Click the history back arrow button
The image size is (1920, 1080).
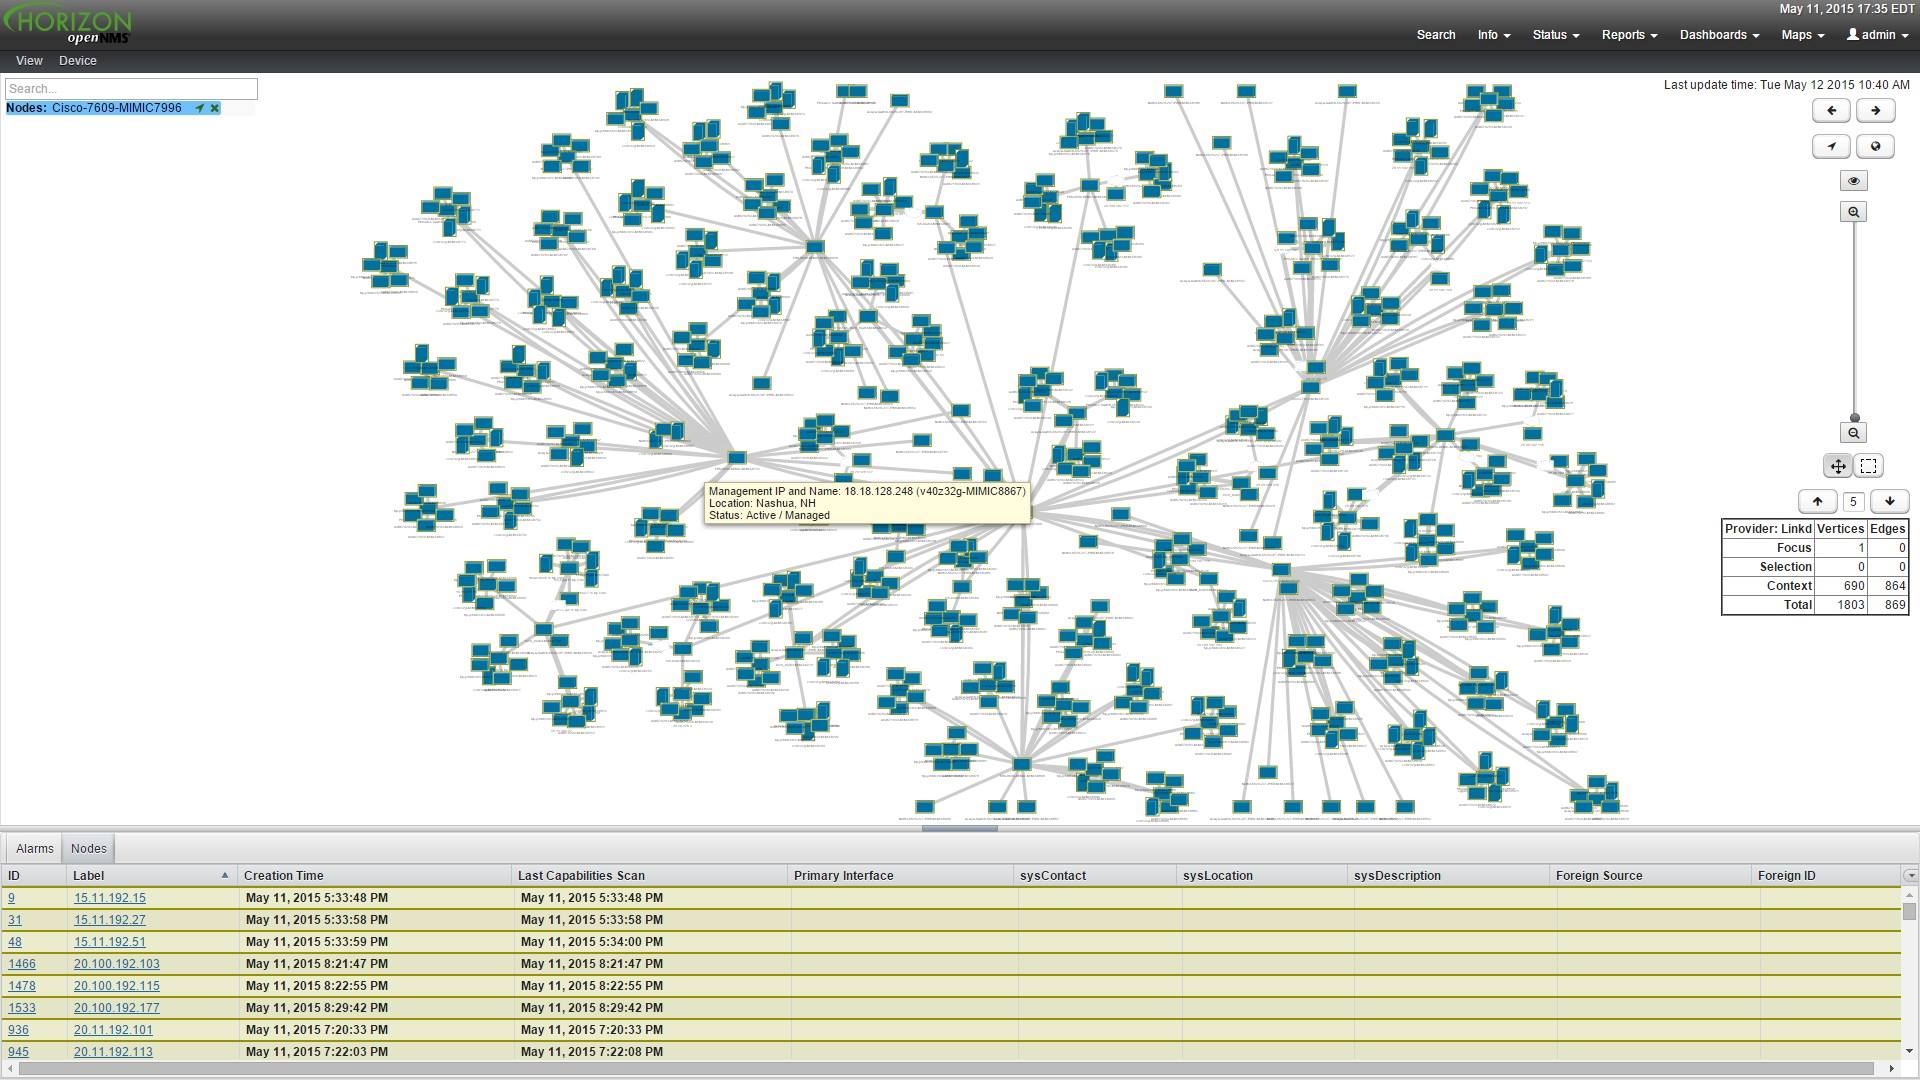click(x=1831, y=111)
